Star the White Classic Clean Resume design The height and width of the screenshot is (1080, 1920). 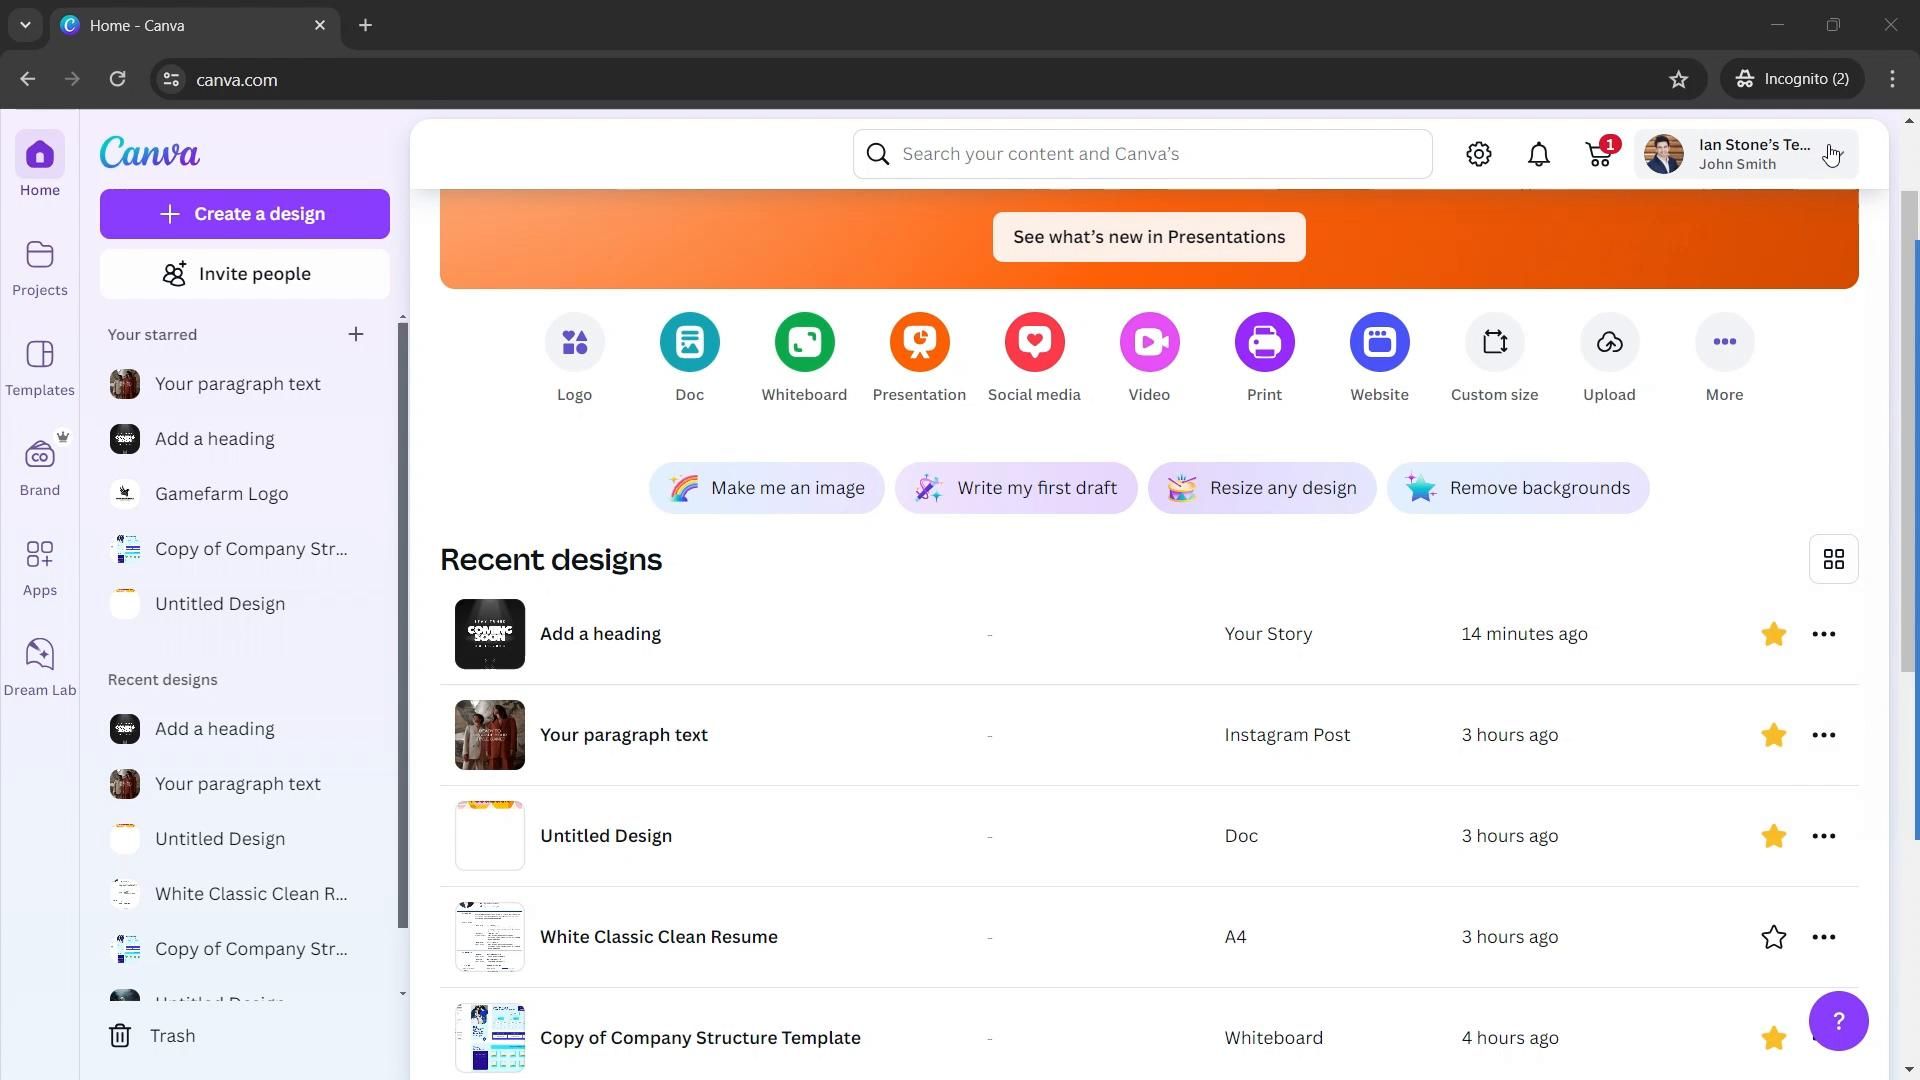[1773, 937]
